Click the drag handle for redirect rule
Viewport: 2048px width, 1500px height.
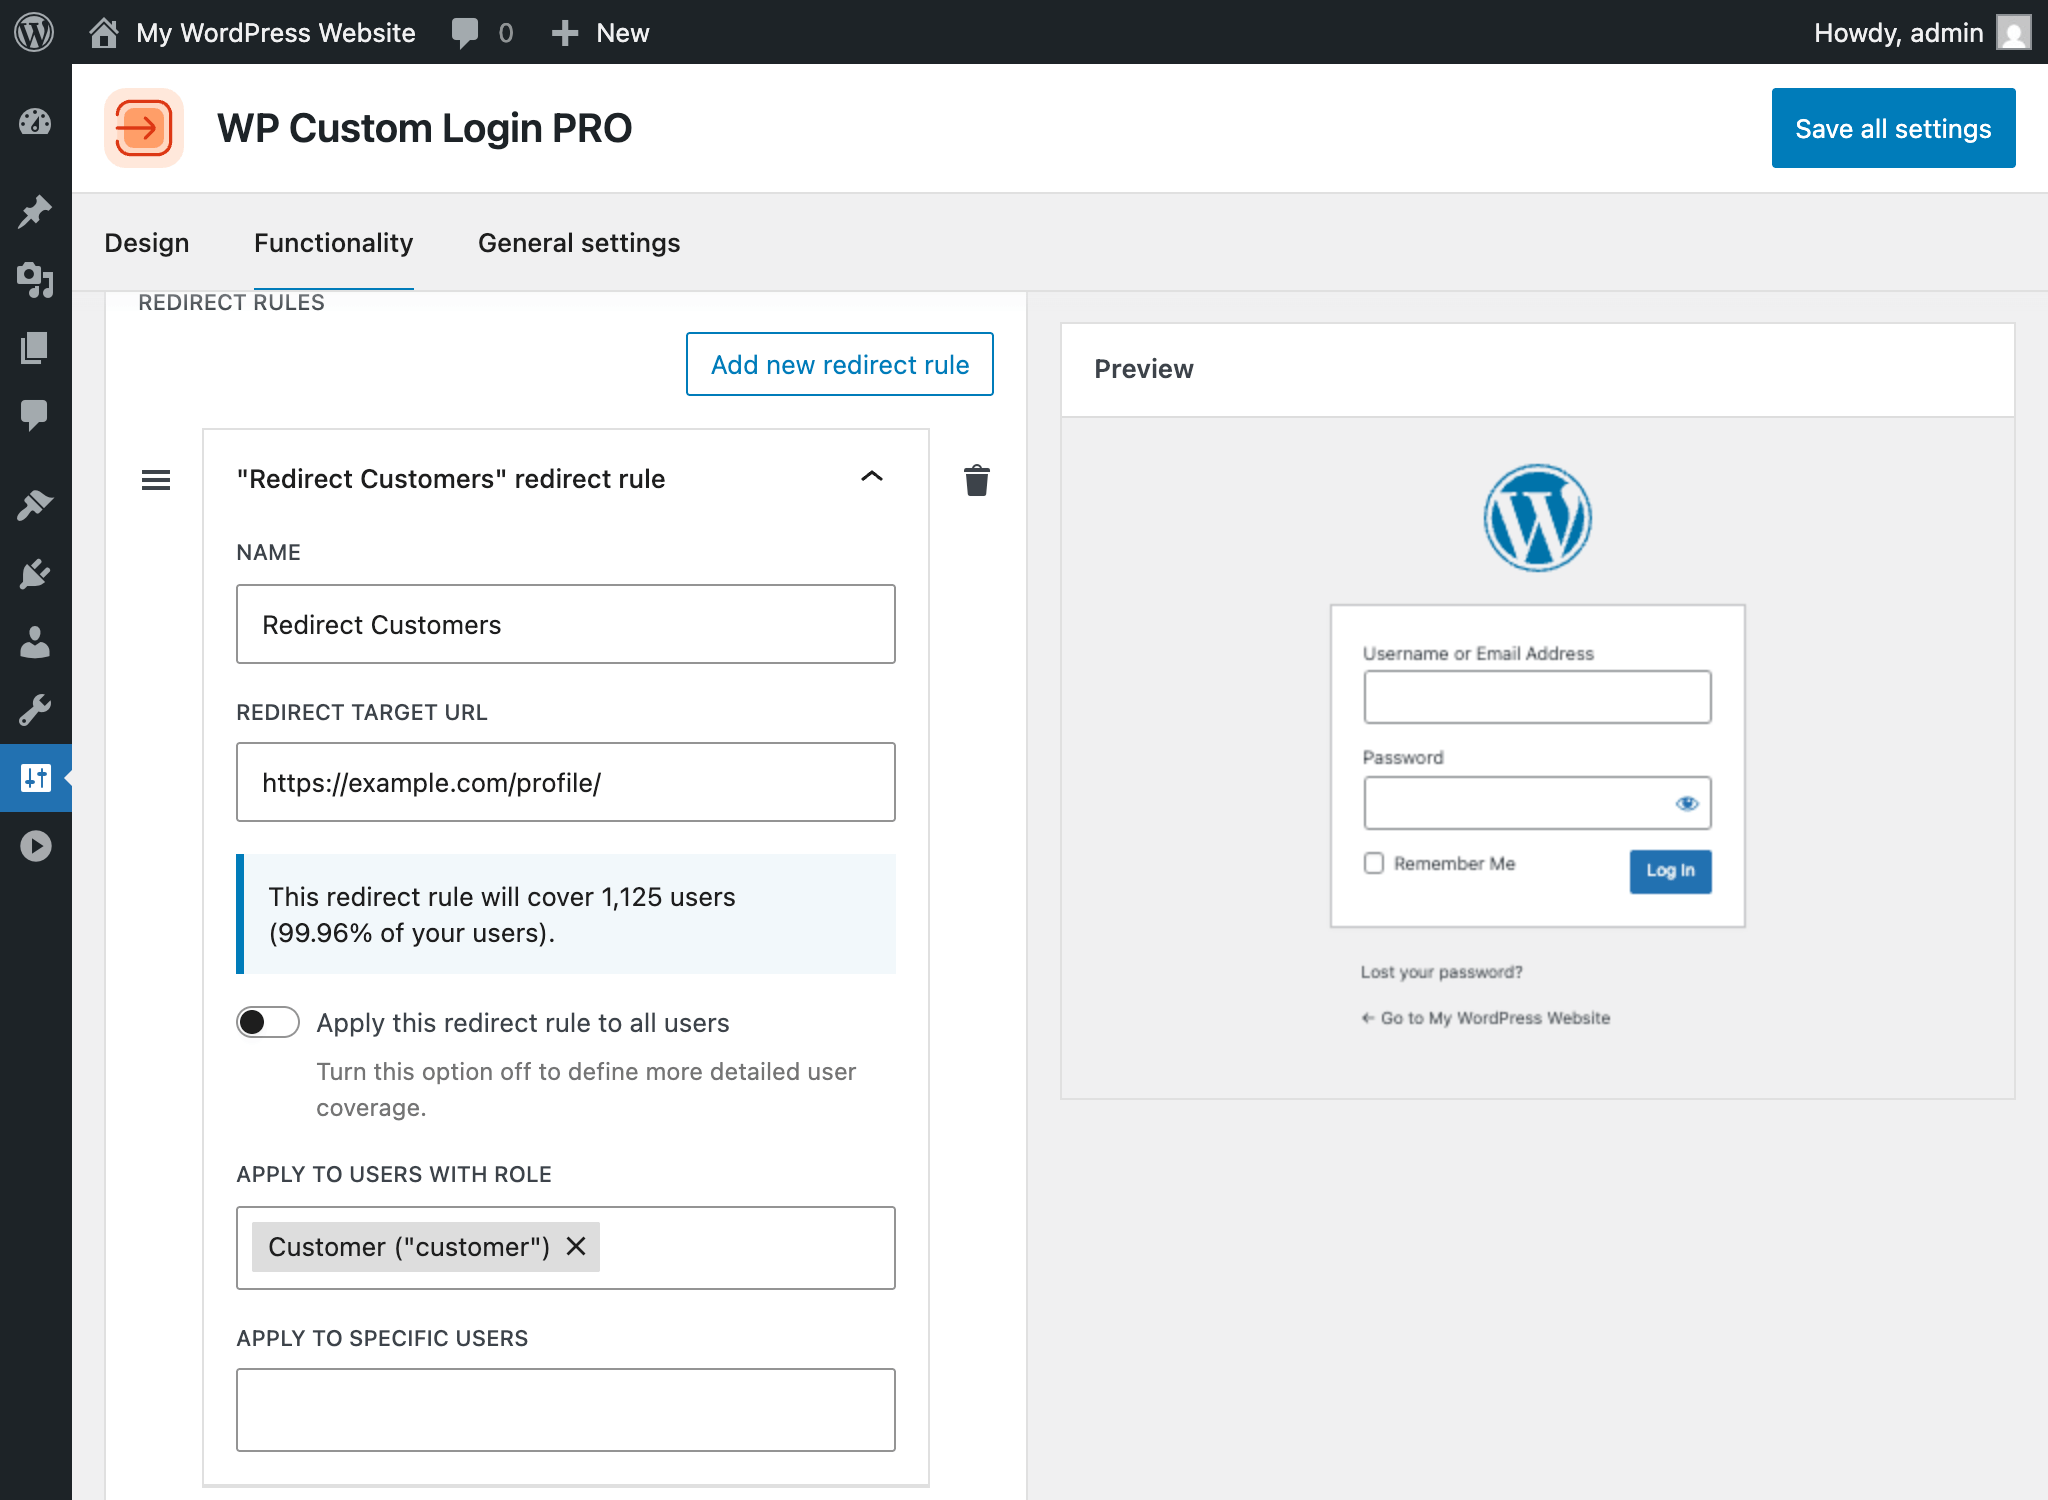[156, 480]
